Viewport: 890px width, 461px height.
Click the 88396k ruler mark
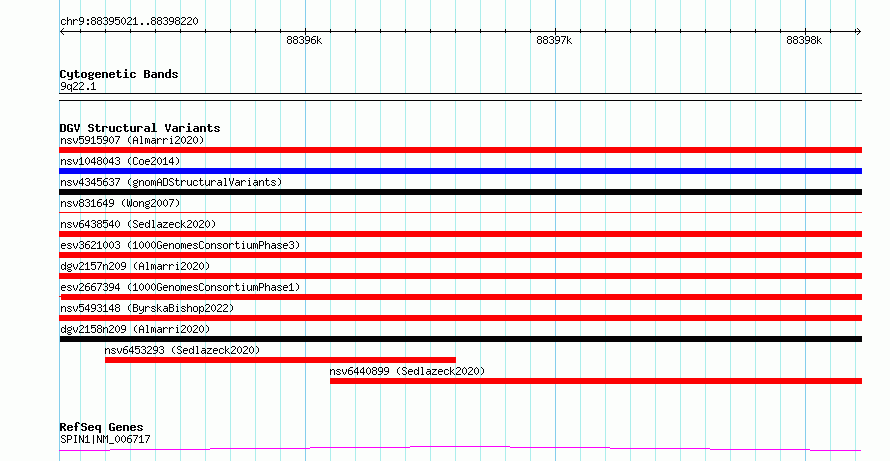click(x=304, y=40)
